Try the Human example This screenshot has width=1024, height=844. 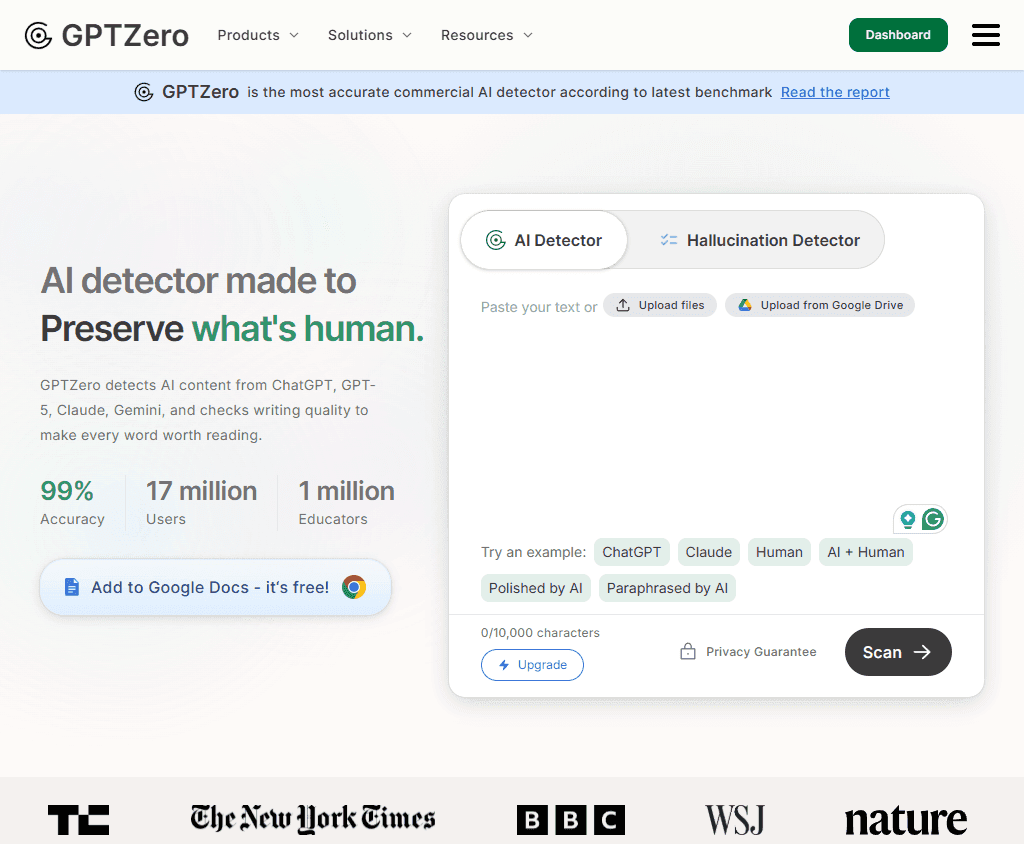779,552
